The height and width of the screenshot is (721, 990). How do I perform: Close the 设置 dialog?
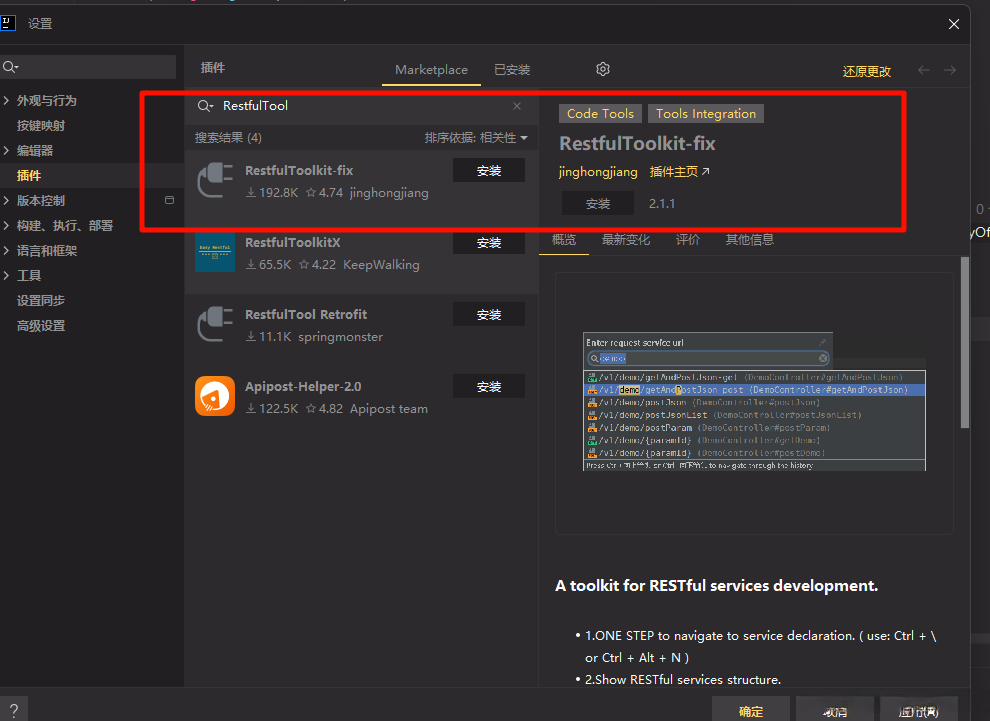pyautogui.click(x=954, y=24)
